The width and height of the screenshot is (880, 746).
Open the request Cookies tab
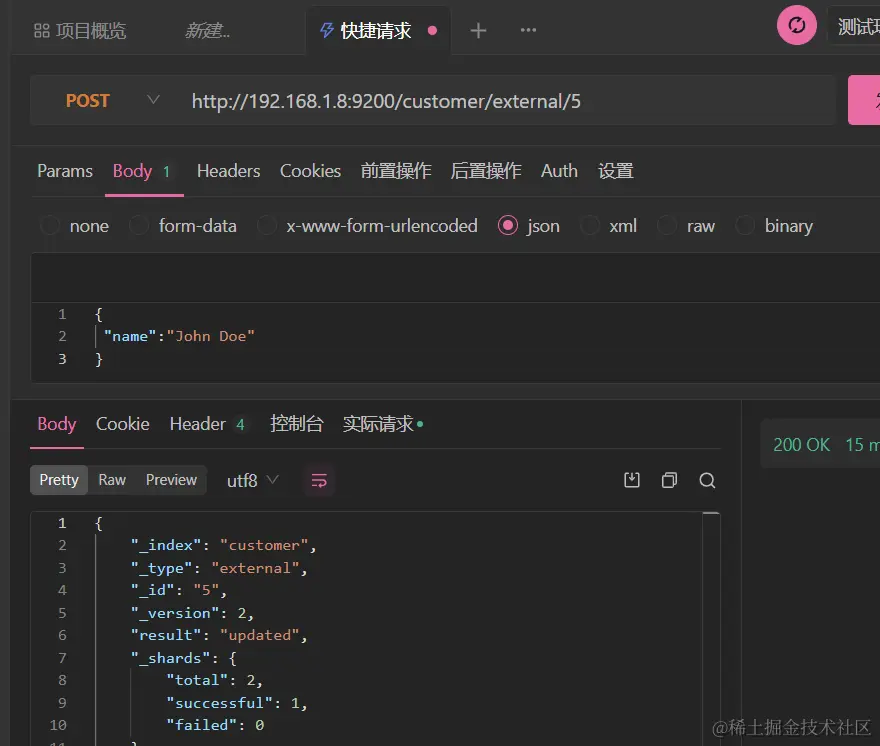point(310,171)
